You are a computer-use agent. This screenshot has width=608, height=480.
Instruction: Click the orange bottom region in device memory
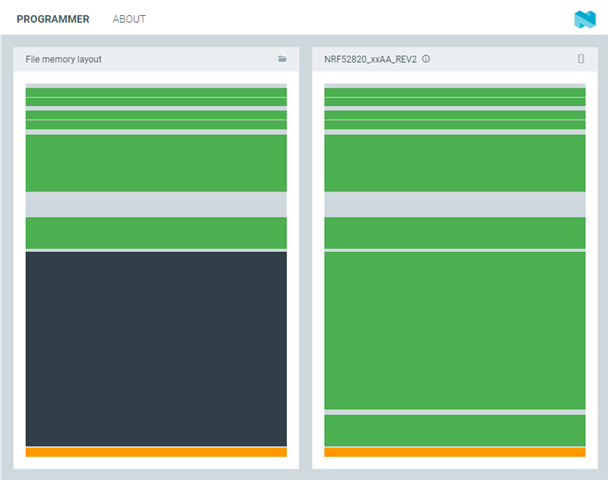point(455,452)
